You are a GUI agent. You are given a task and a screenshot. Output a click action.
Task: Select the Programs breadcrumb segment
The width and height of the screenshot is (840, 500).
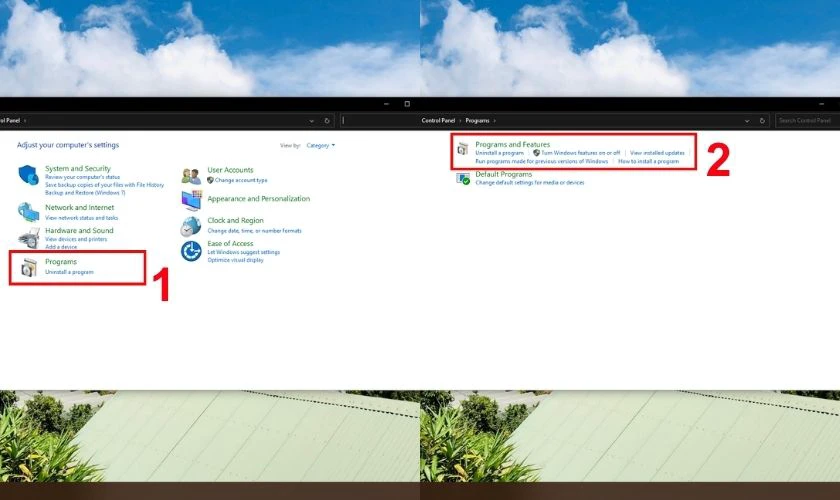pyautogui.click(x=477, y=121)
